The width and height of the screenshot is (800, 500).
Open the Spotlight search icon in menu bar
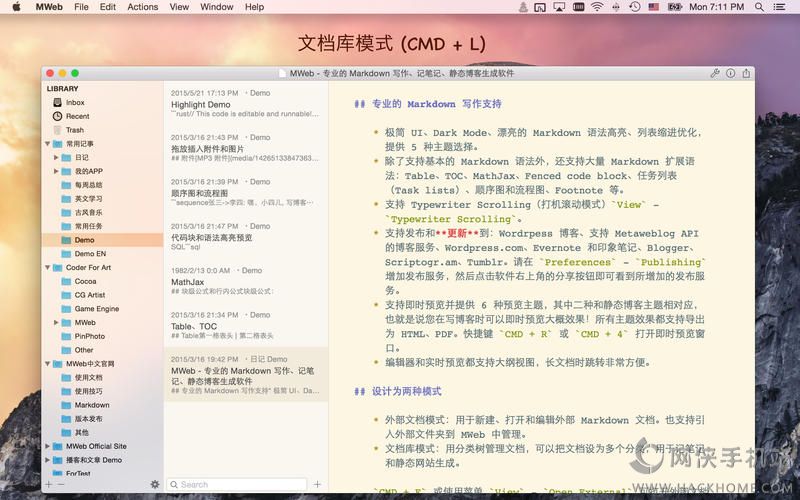point(759,7)
